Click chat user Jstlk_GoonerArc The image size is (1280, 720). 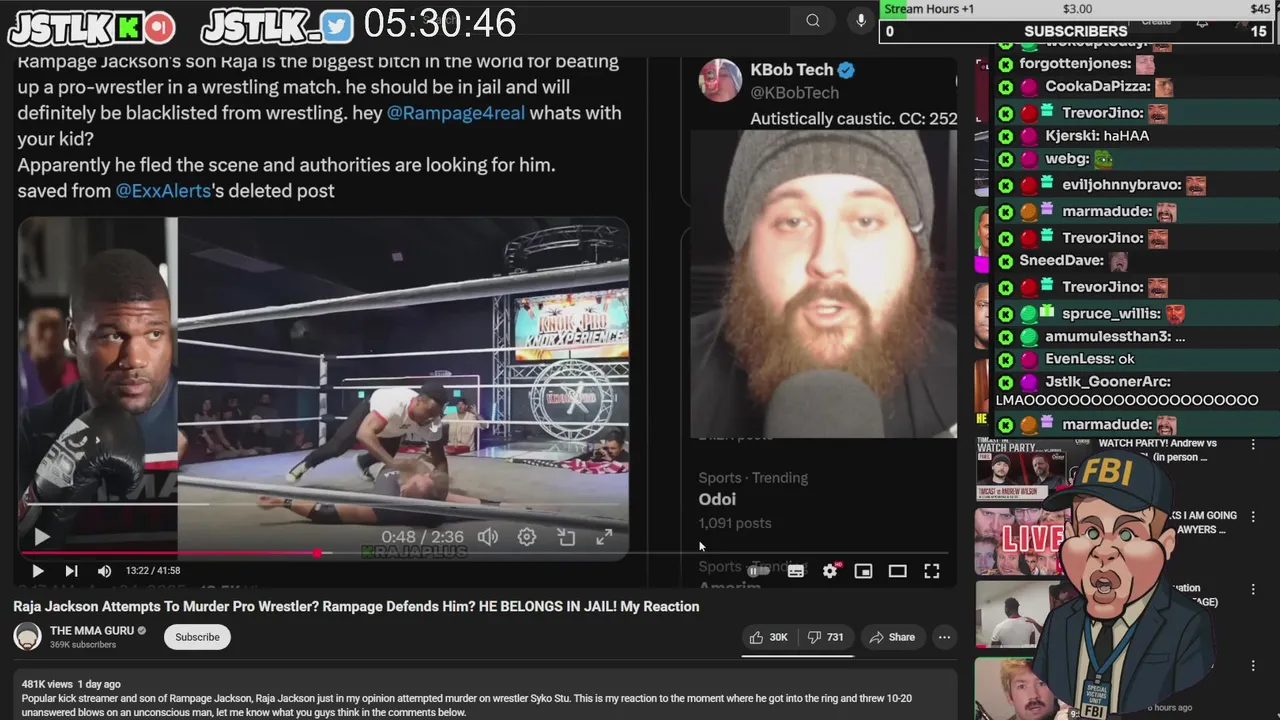click(x=1107, y=382)
